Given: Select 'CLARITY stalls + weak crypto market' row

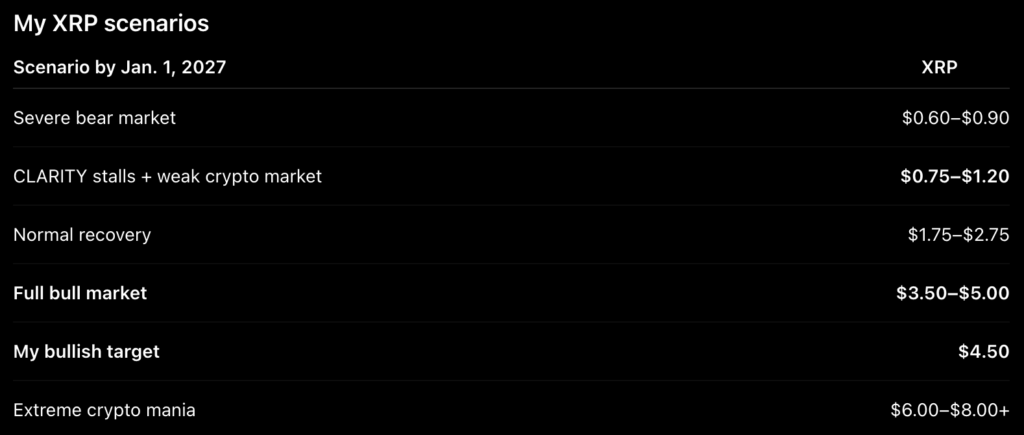Looking at the screenshot, I should tap(512, 176).
